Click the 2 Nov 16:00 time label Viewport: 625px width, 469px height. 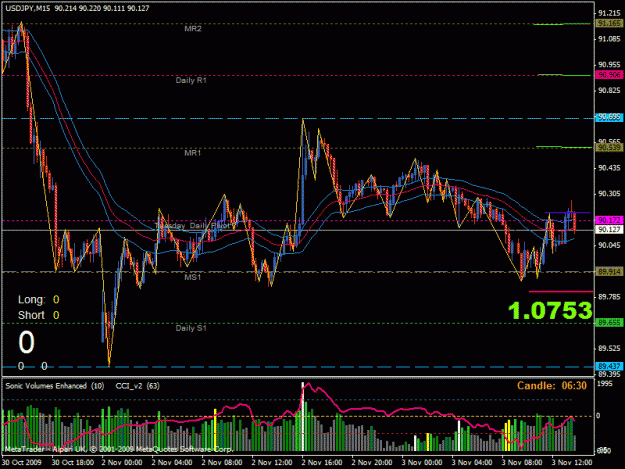point(322,463)
